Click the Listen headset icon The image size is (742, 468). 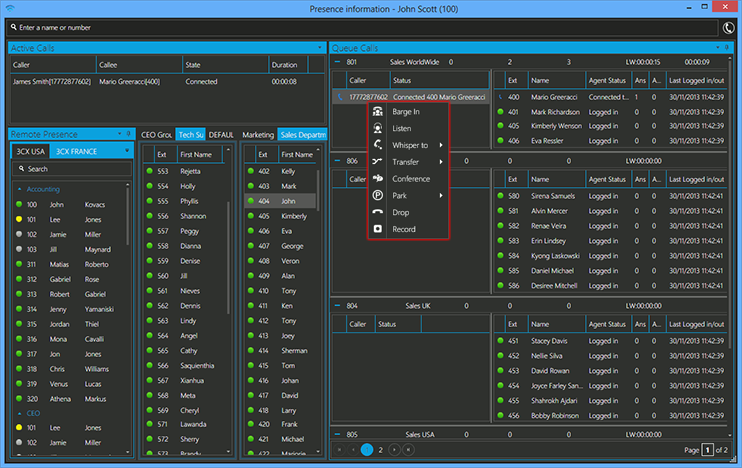pyautogui.click(x=378, y=128)
